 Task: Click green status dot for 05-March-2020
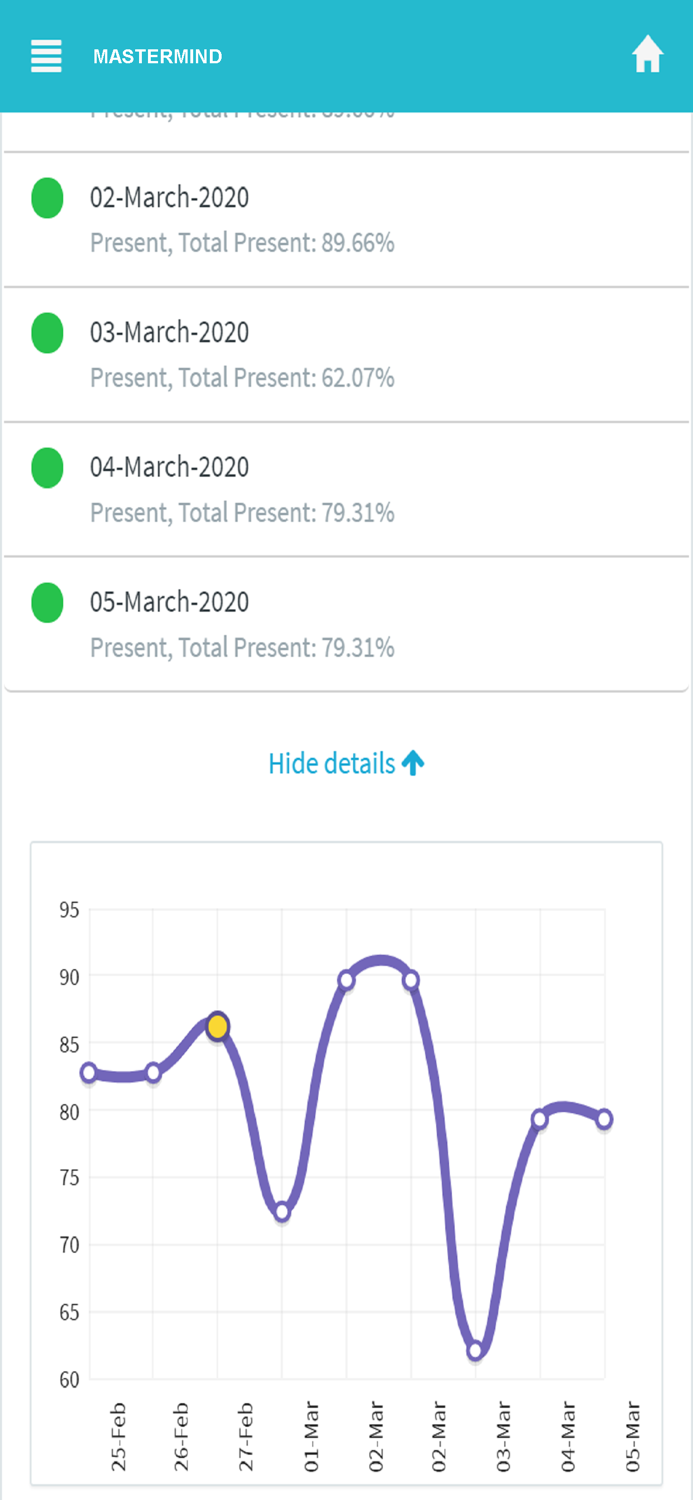(x=47, y=603)
